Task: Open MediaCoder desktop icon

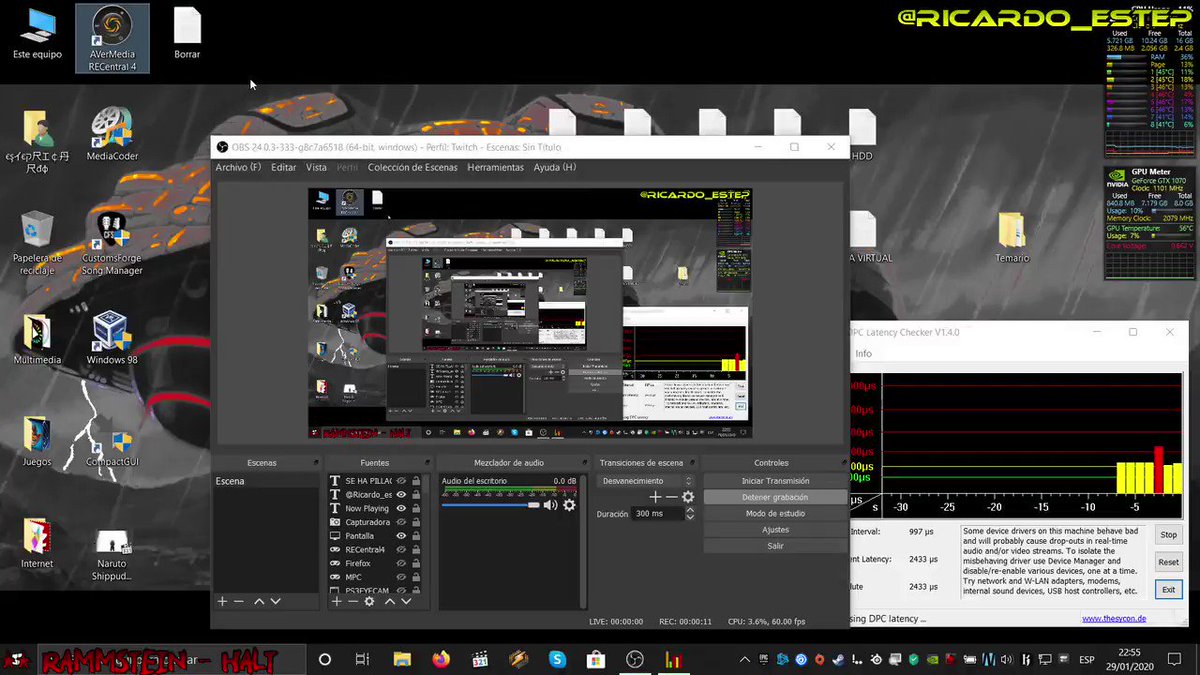Action: coord(112,134)
